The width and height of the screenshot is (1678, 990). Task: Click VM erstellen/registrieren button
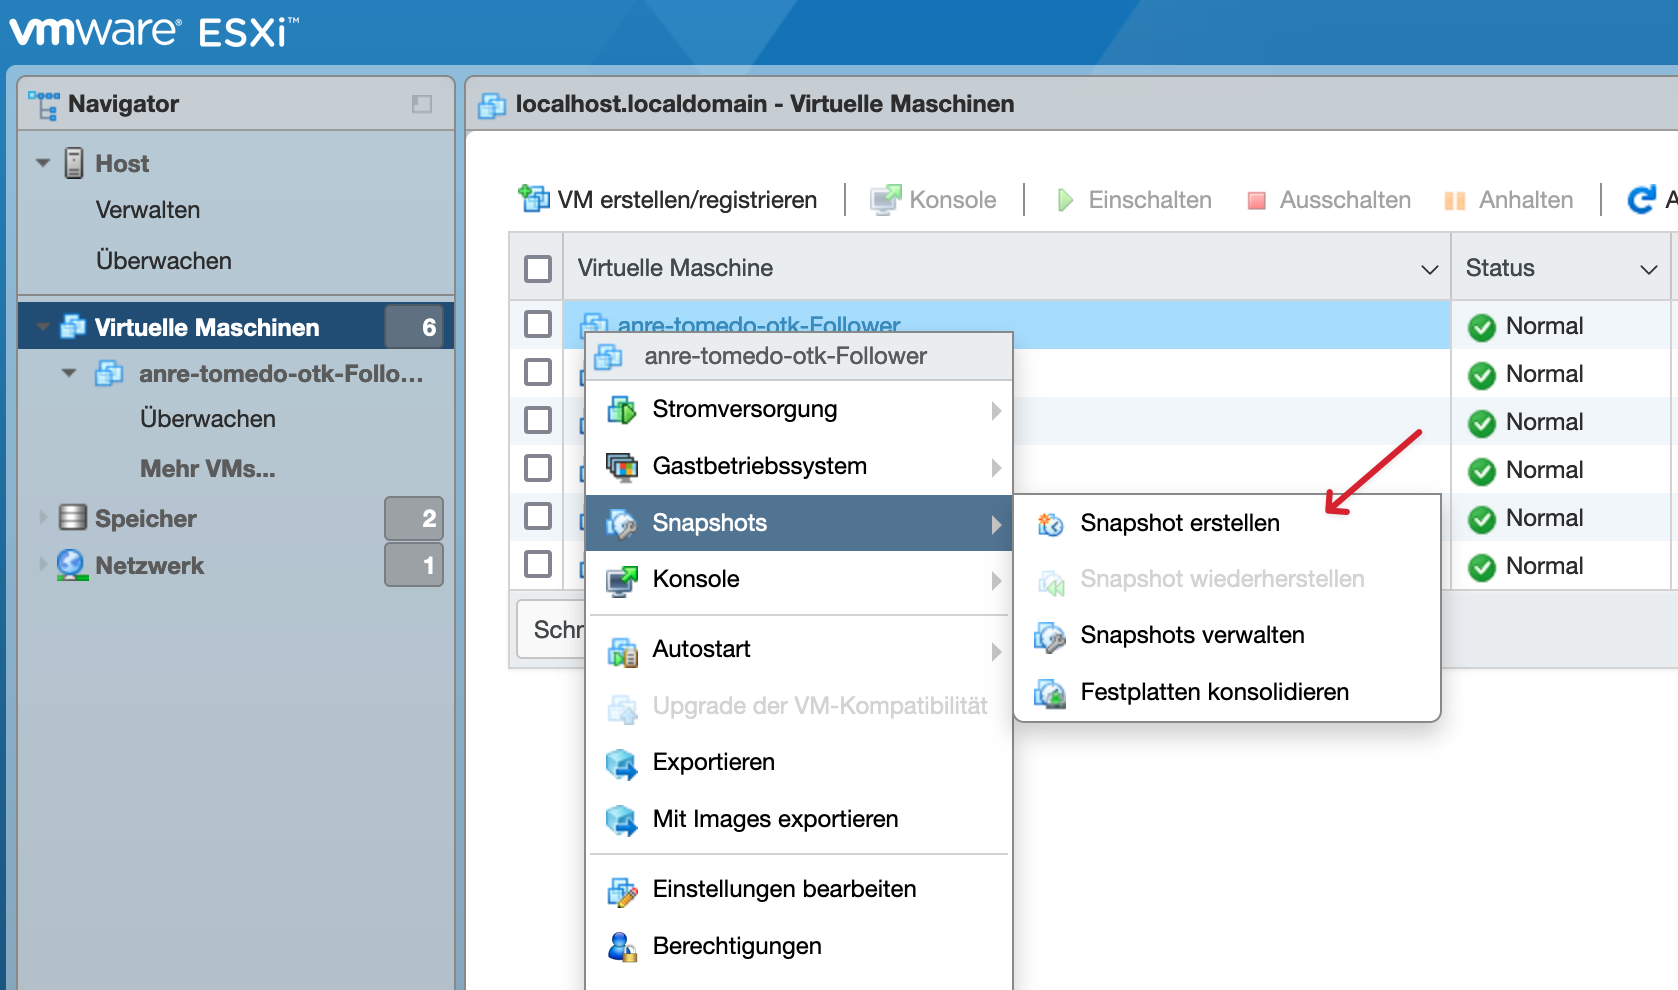(x=668, y=200)
